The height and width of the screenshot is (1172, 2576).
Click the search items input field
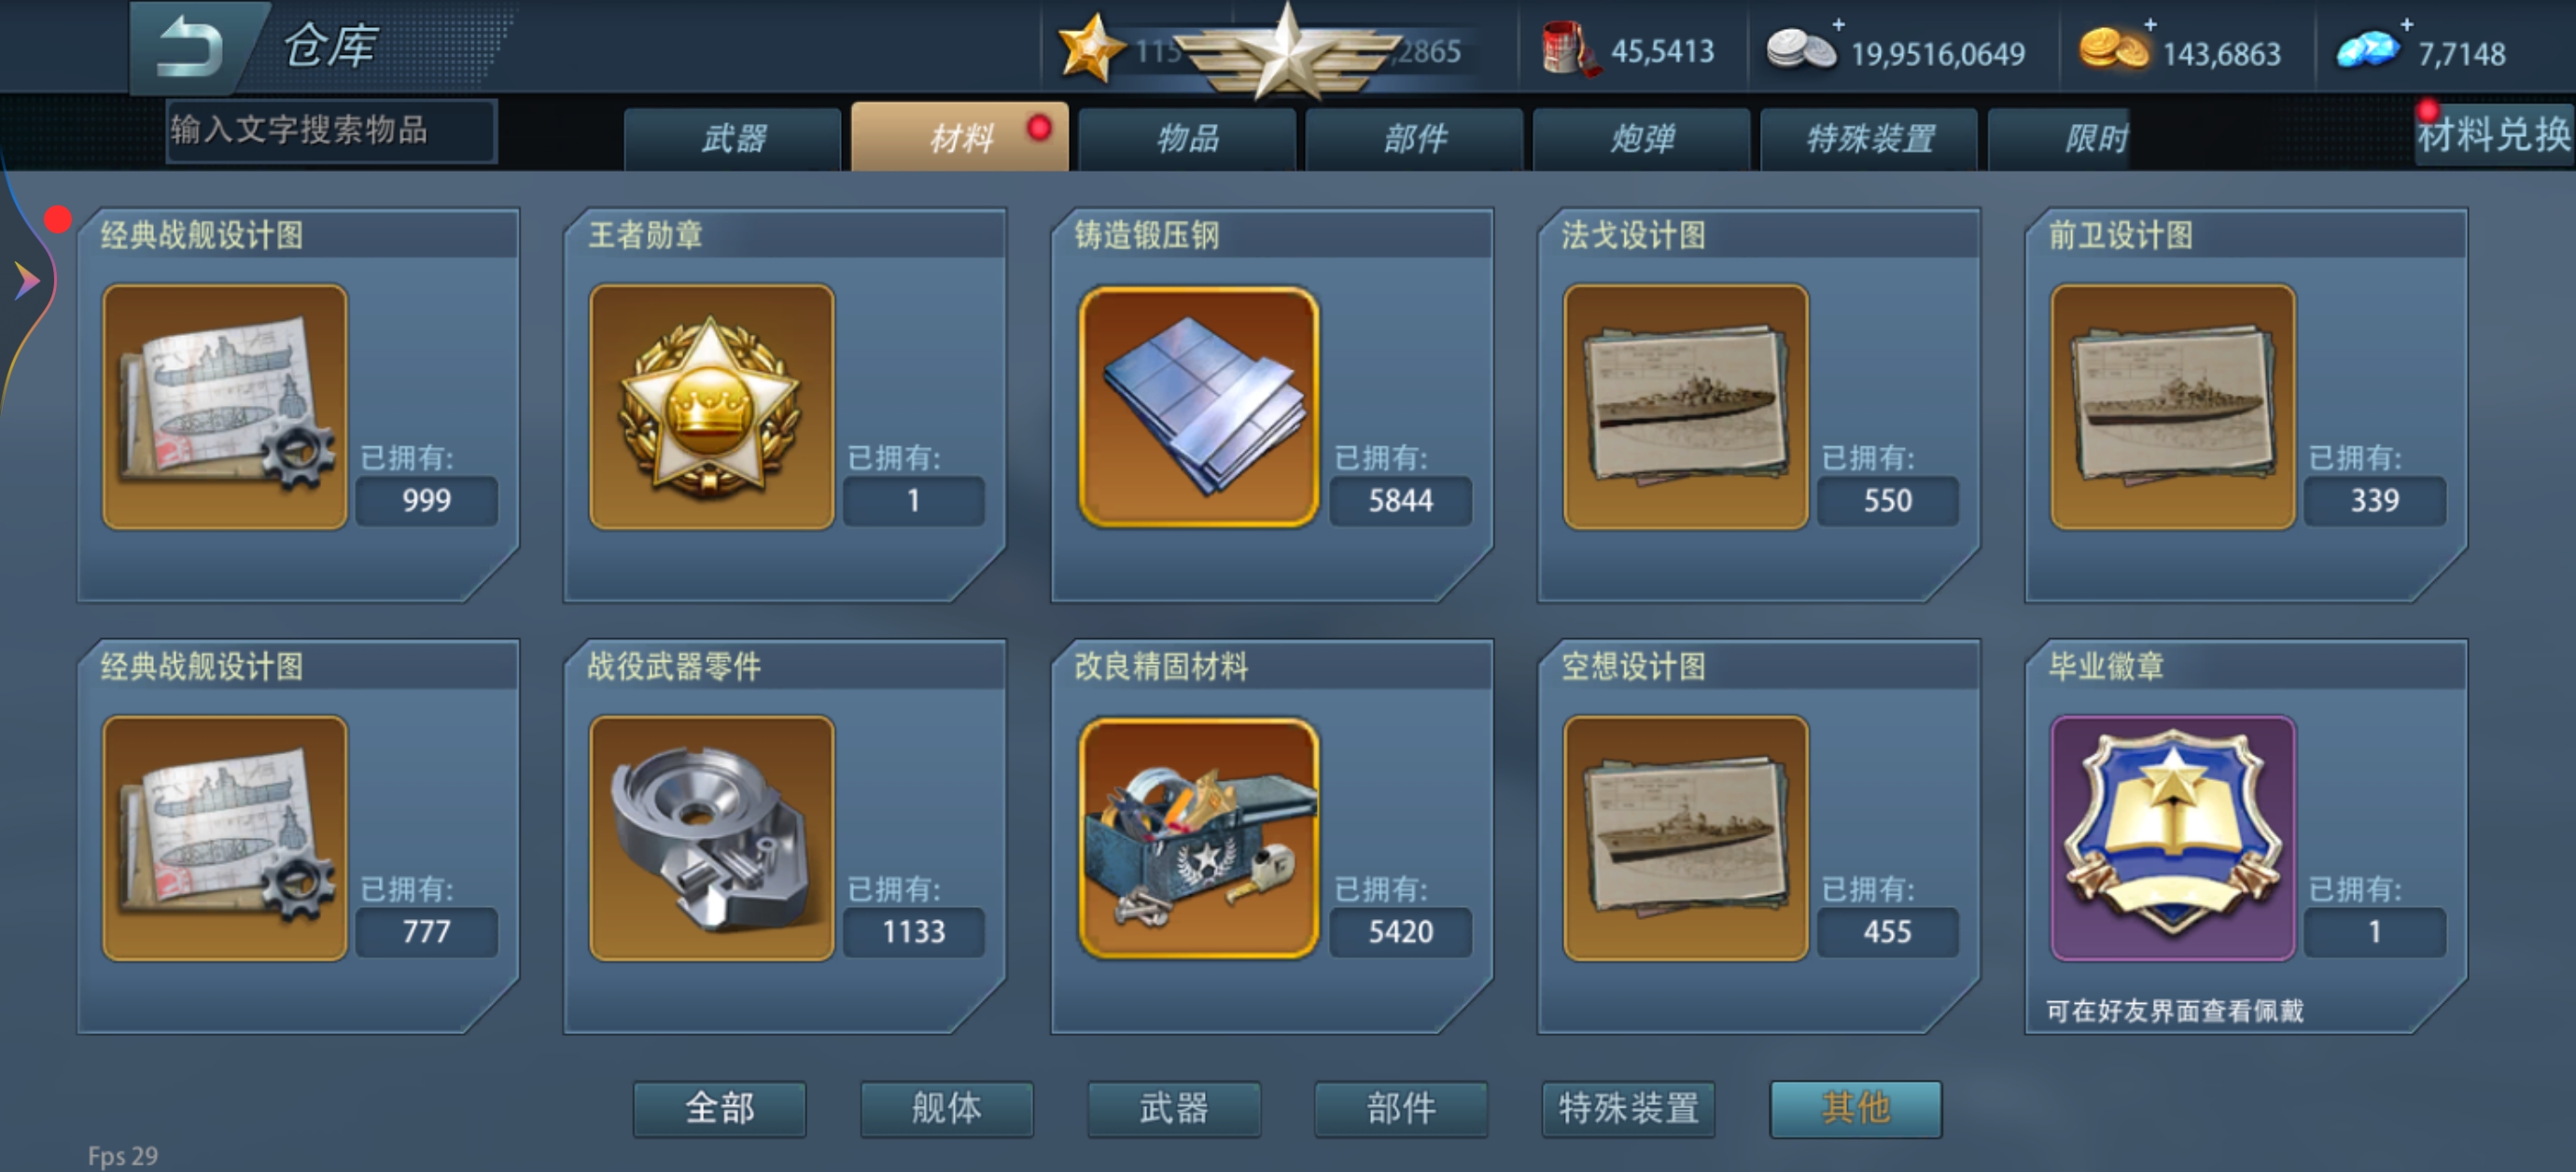pos(331,130)
